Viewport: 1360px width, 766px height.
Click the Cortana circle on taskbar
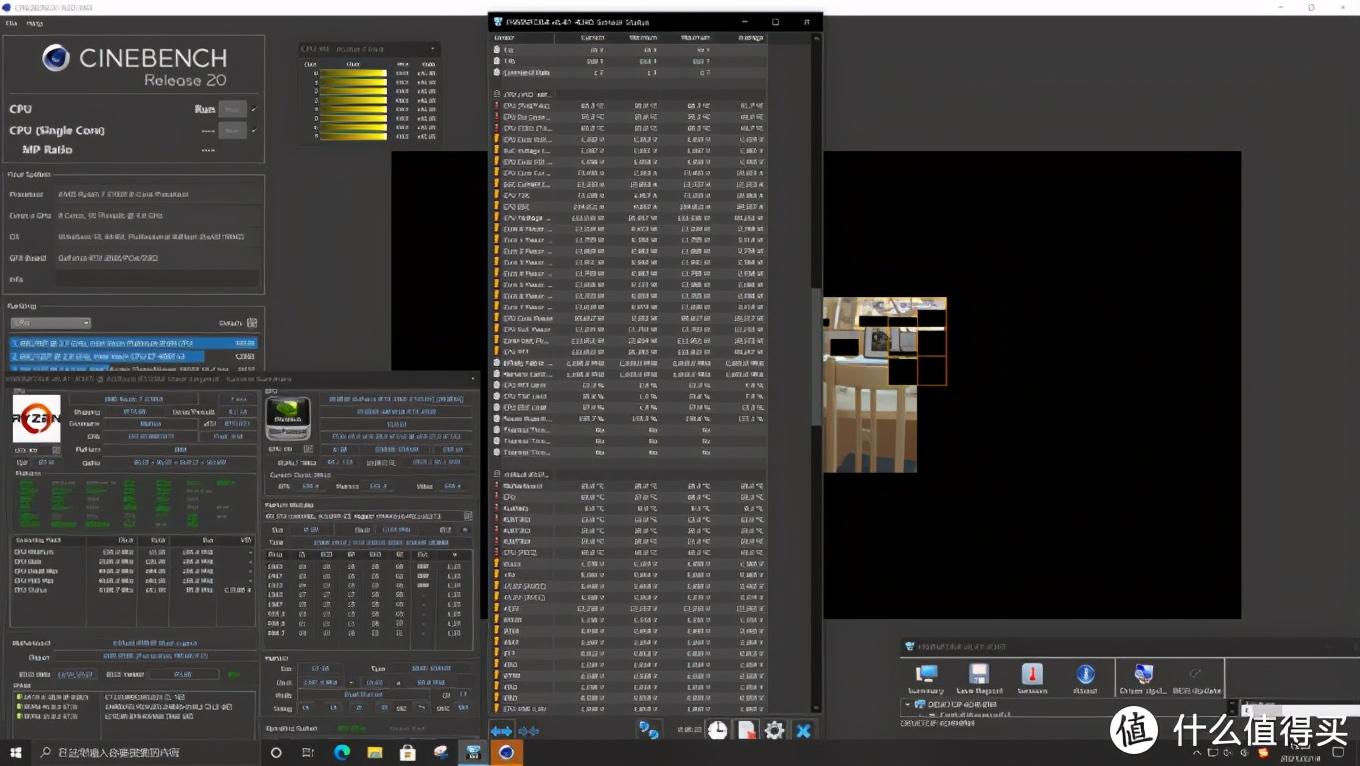click(277, 752)
